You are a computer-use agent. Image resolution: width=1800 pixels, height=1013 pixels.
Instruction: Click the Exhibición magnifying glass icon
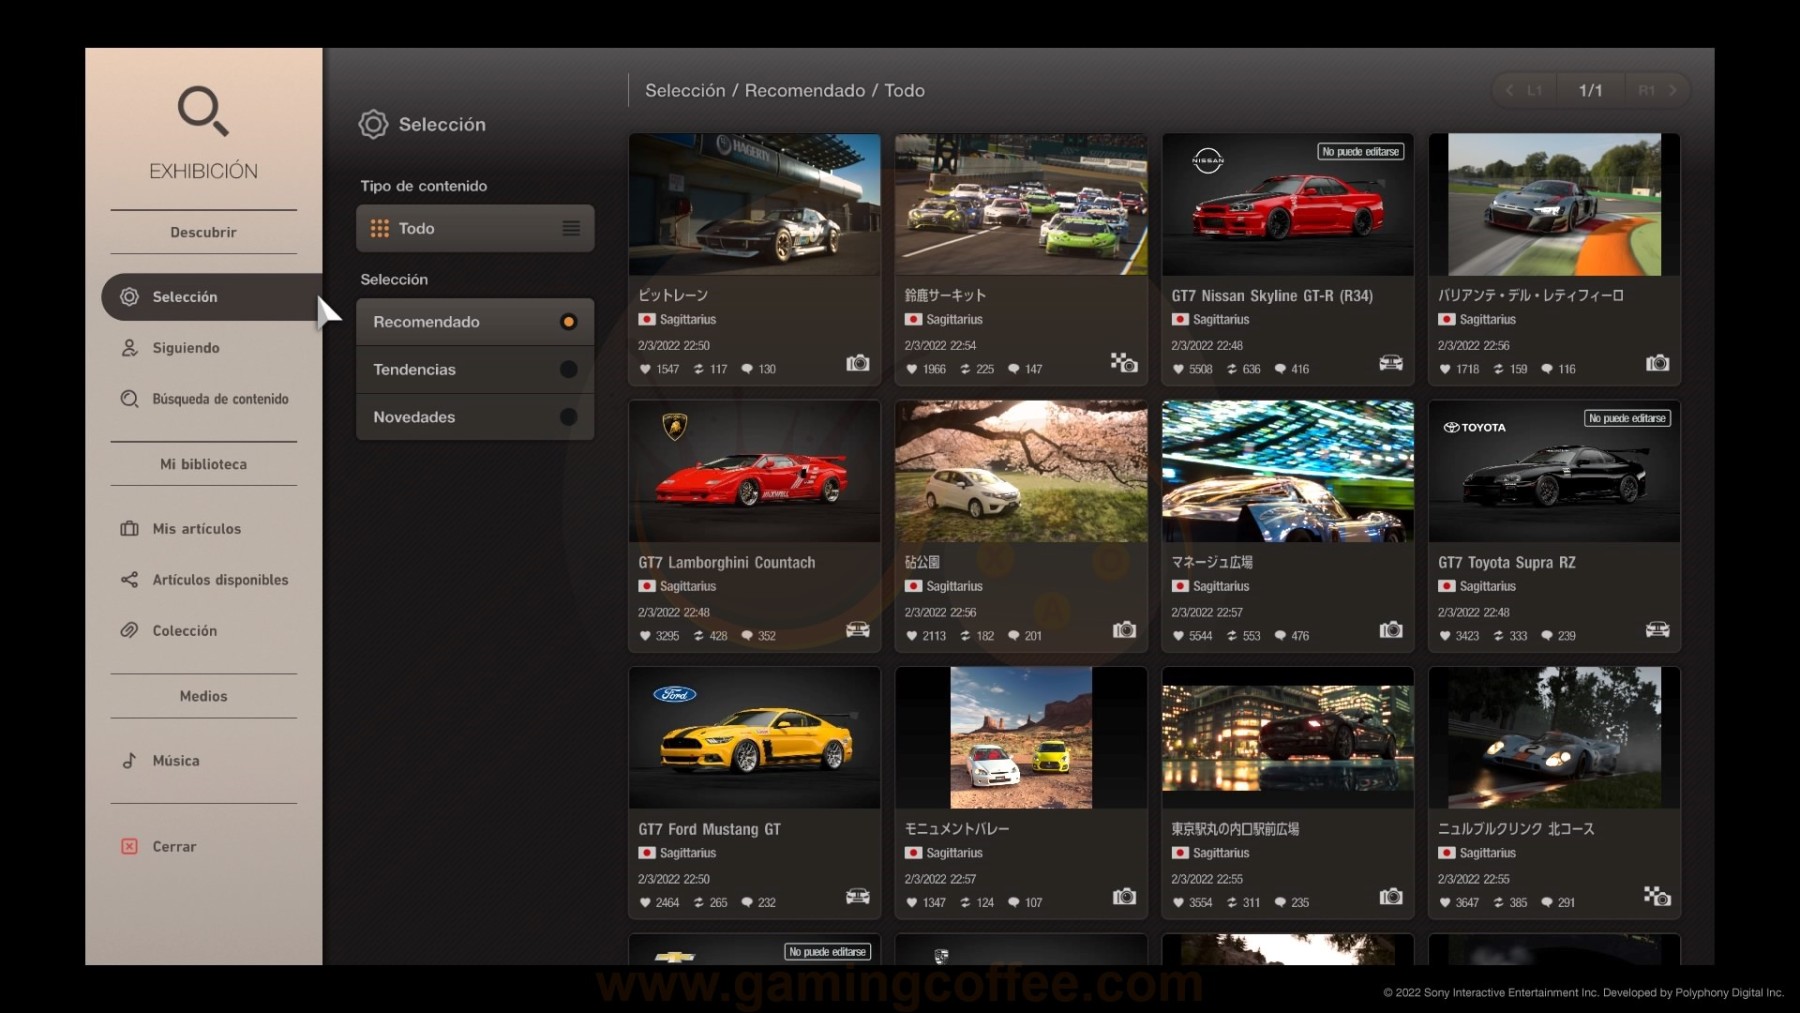pyautogui.click(x=203, y=110)
